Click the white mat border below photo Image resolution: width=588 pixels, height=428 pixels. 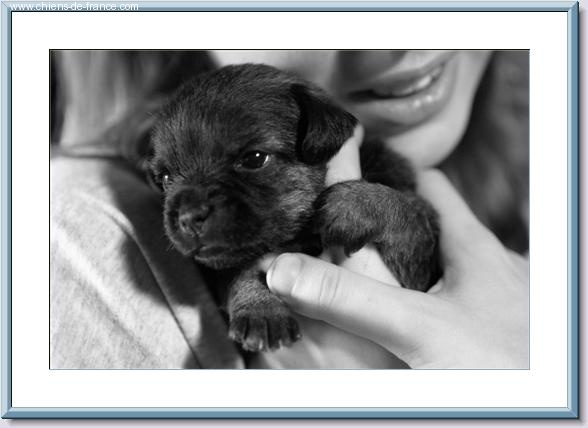point(290,388)
